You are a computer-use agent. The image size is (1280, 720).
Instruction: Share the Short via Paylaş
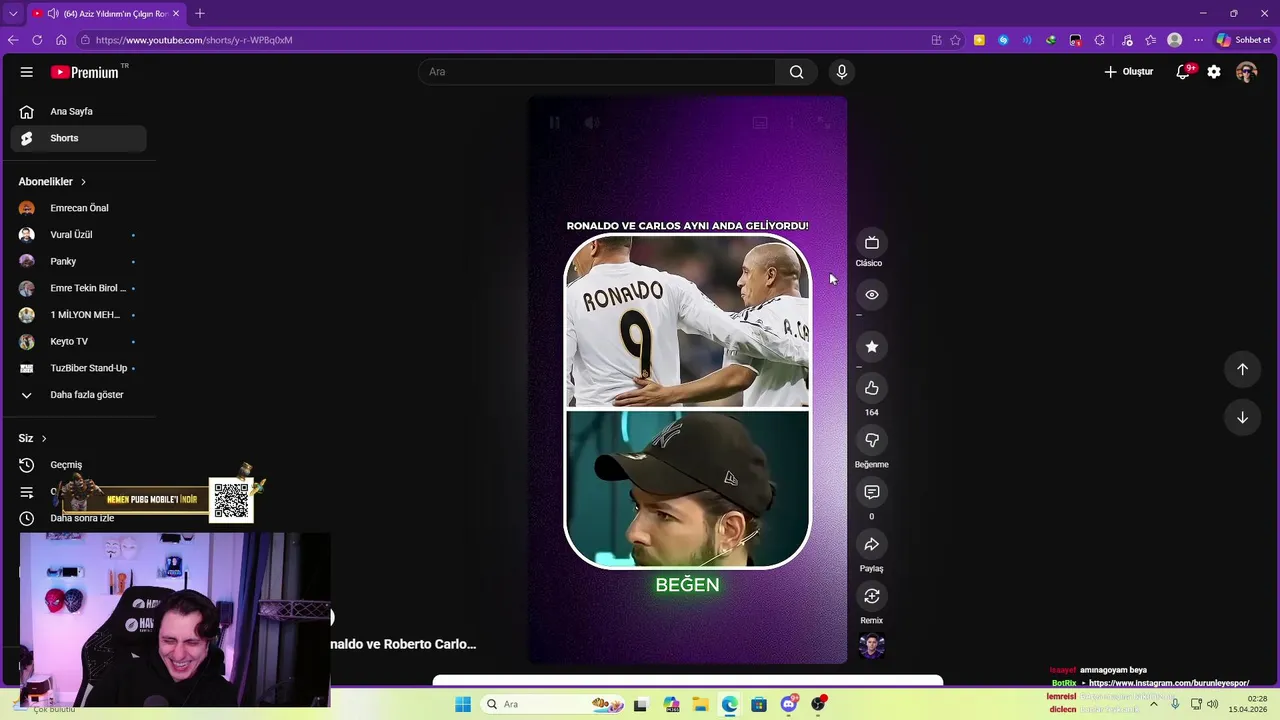tap(872, 544)
